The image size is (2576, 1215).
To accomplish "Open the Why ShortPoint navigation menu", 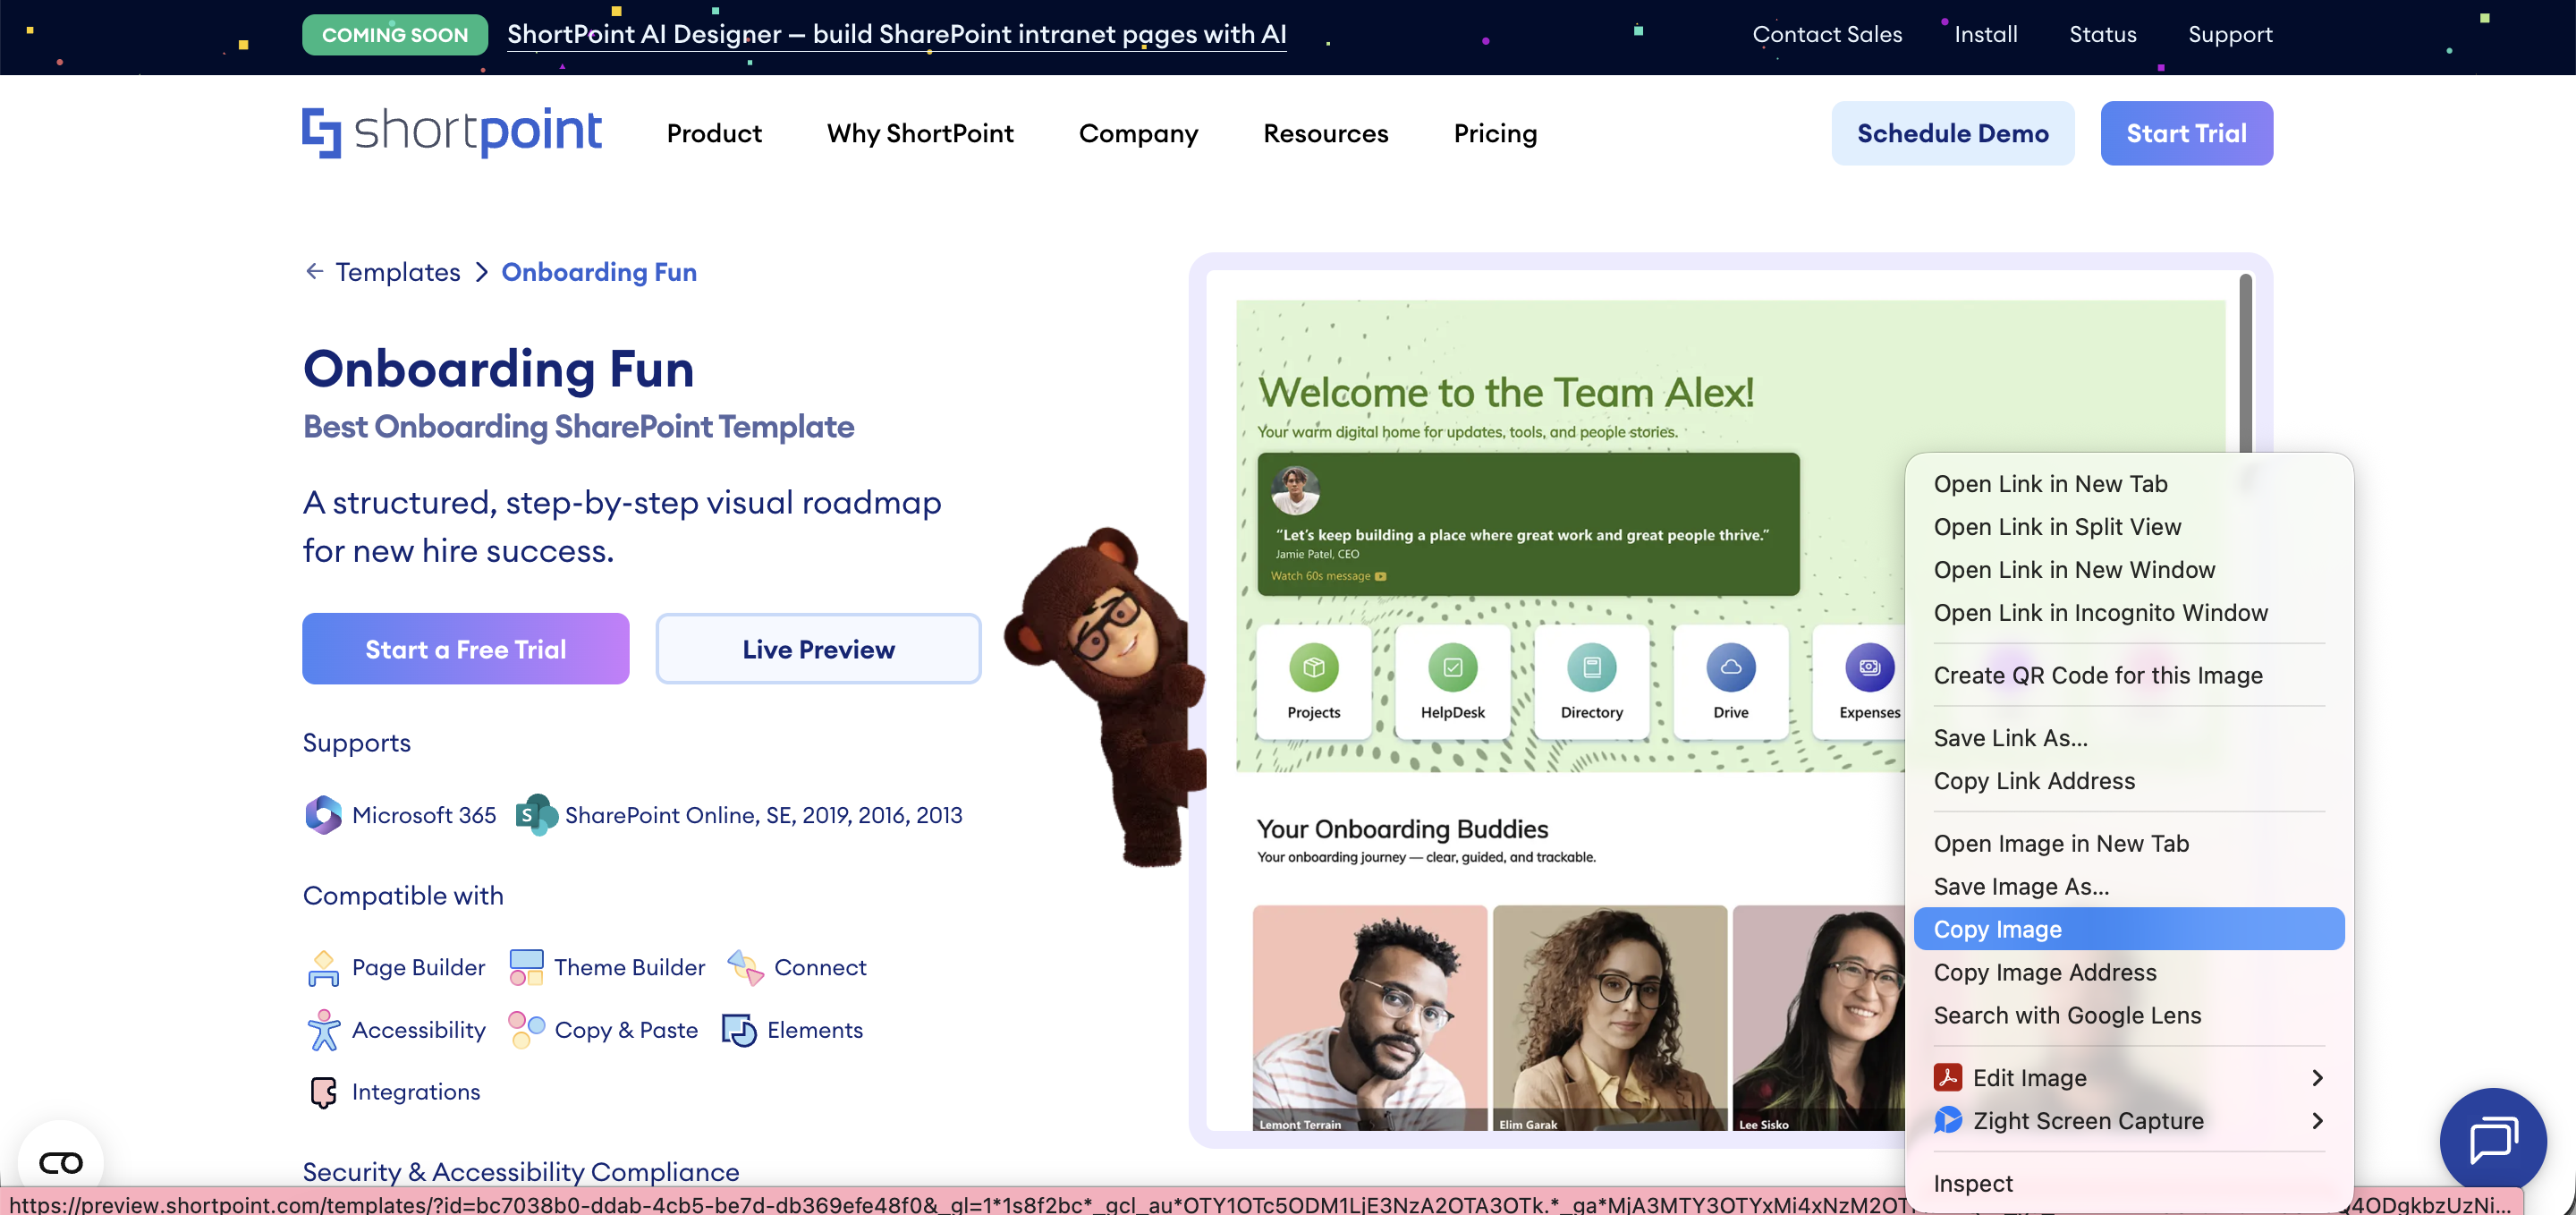I will 920,133.
